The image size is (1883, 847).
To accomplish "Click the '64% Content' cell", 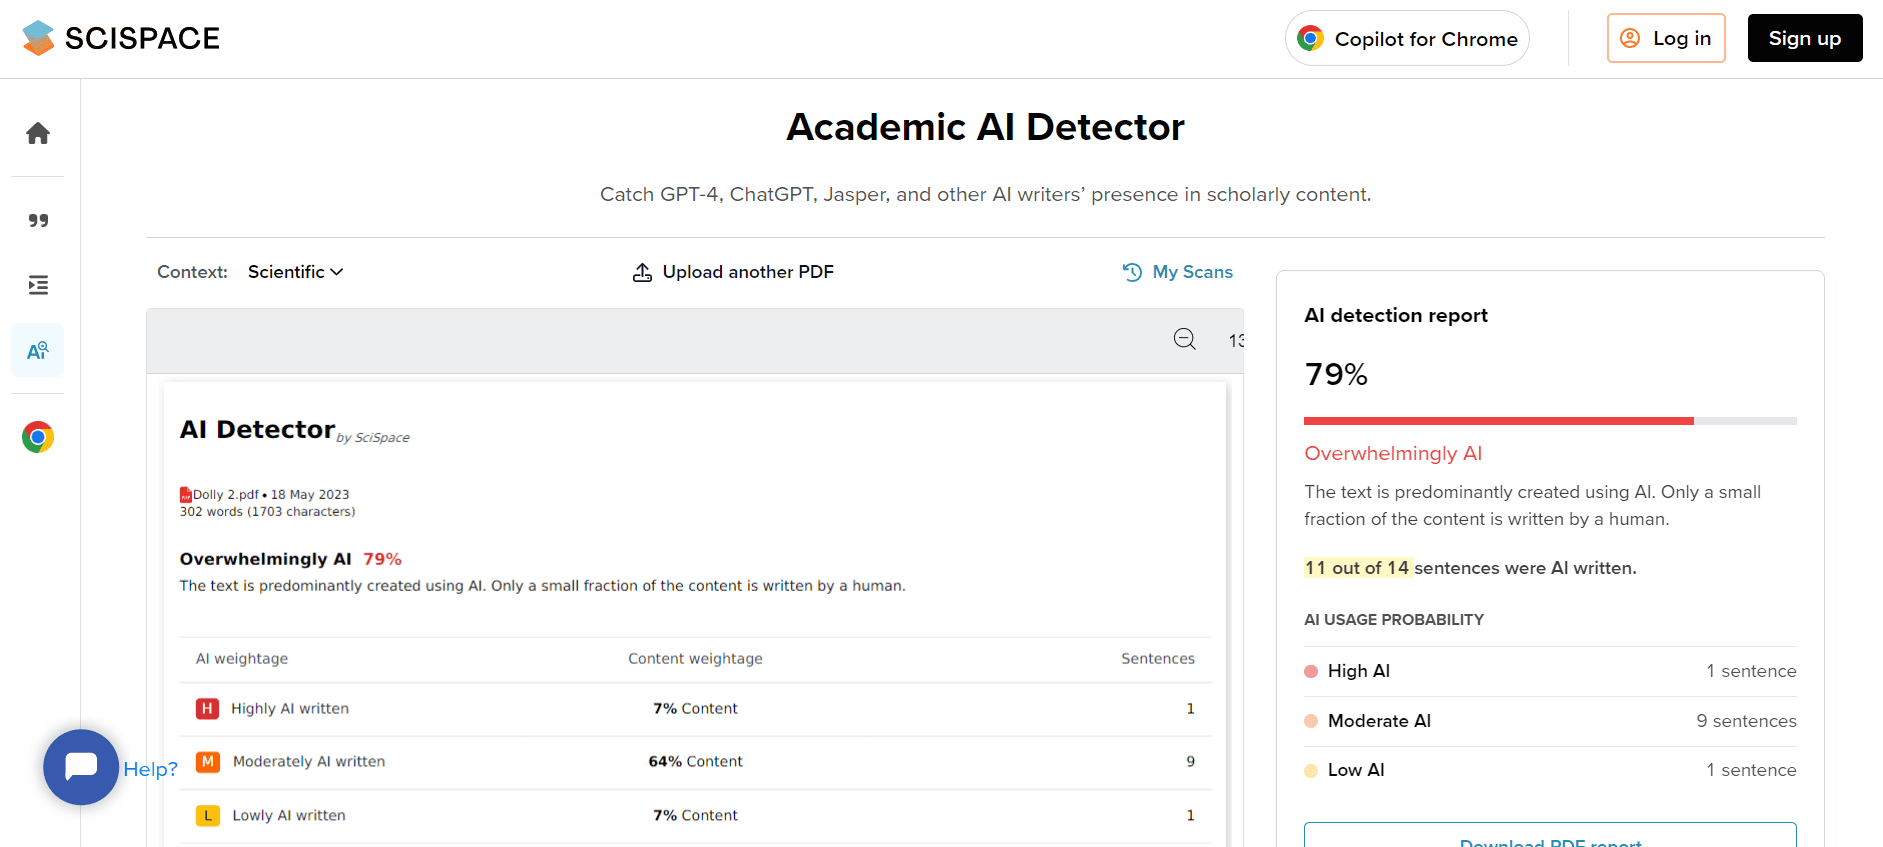I will (696, 761).
